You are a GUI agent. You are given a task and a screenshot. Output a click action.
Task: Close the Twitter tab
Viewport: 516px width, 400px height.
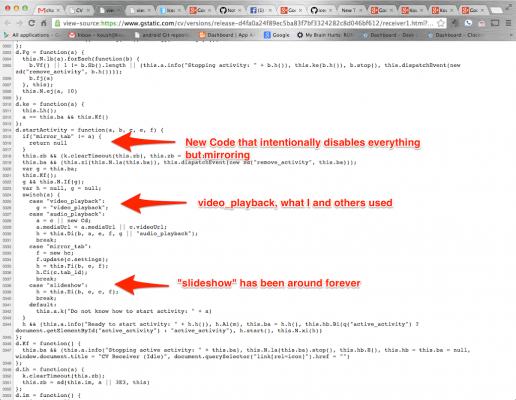click(x=179, y=10)
